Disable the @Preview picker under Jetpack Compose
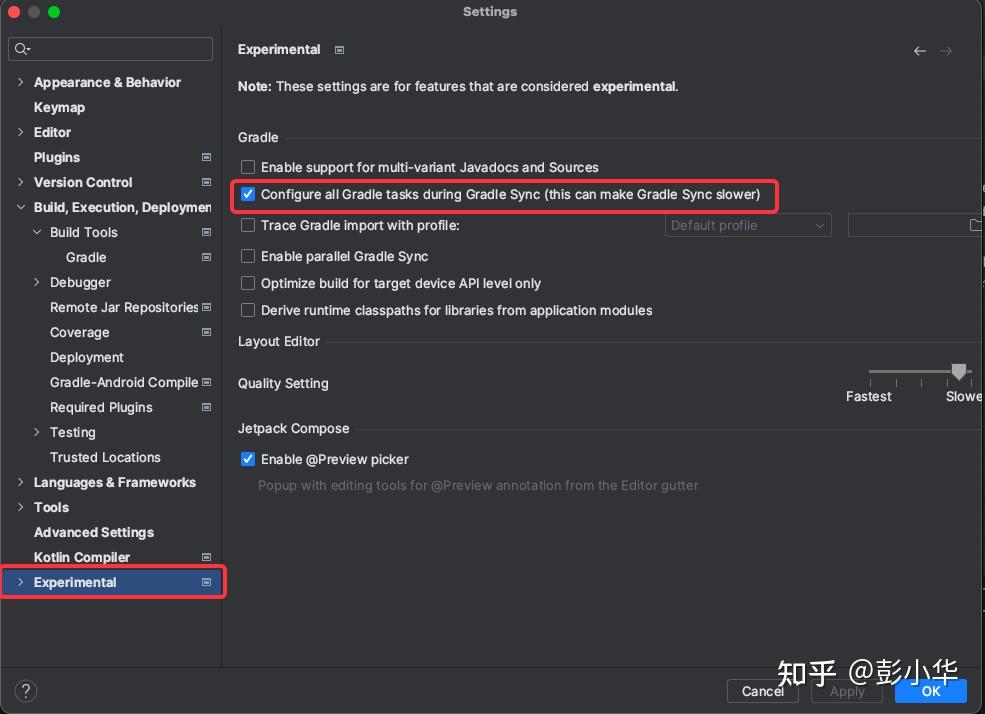 tap(247, 459)
